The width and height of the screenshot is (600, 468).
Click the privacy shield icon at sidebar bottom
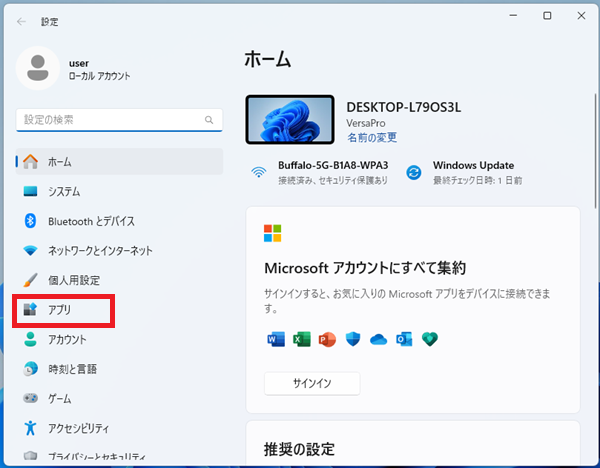[x=31, y=456]
